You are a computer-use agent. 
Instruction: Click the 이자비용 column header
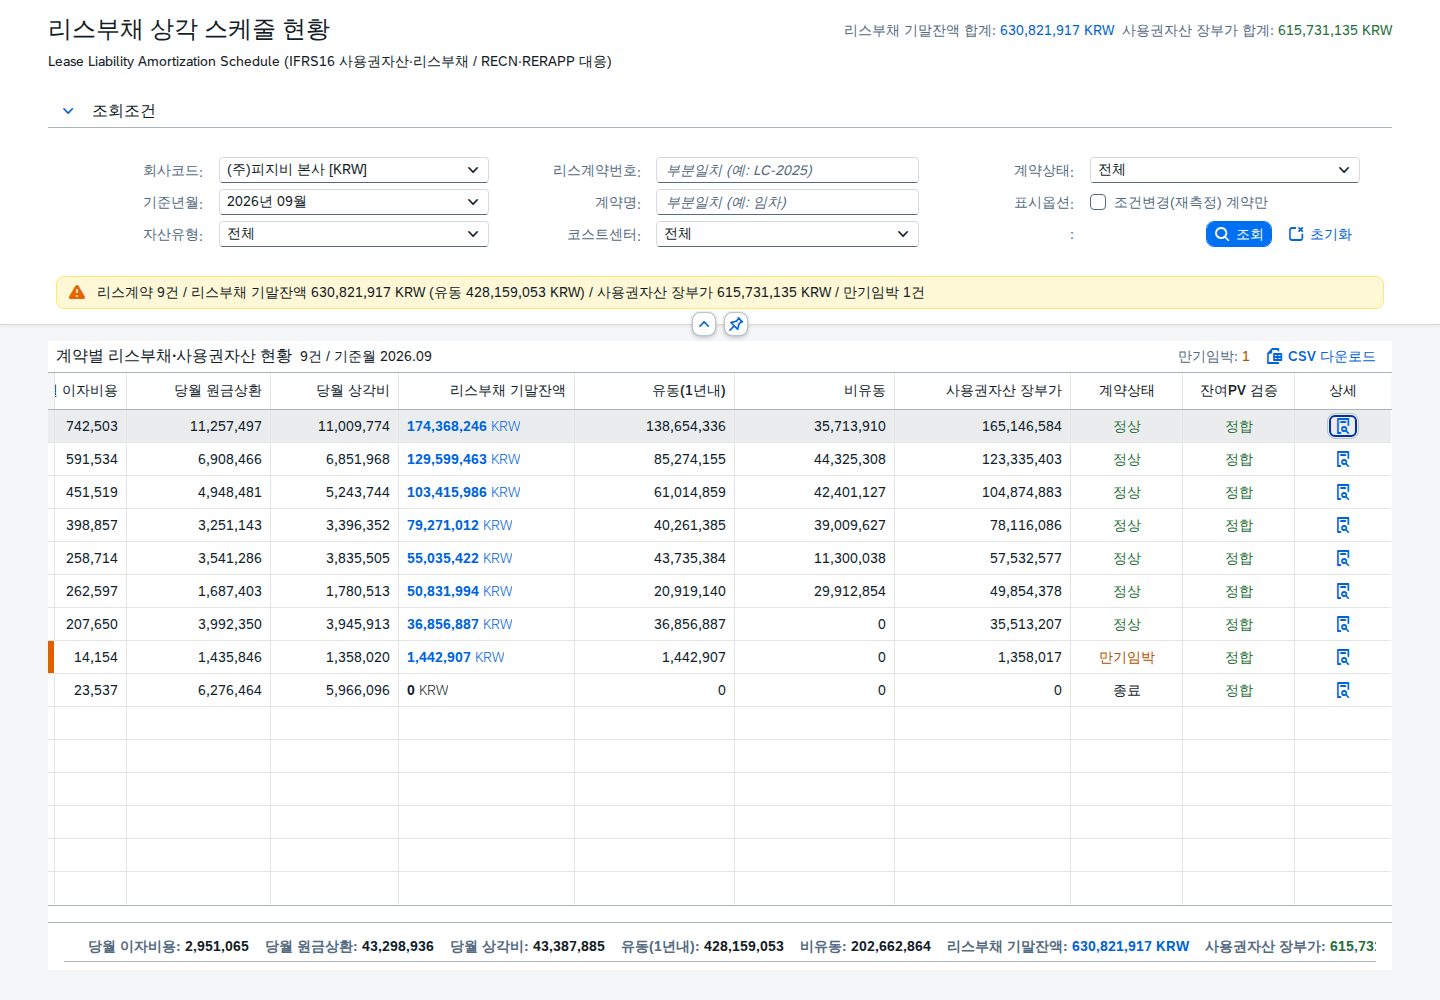pos(90,391)
